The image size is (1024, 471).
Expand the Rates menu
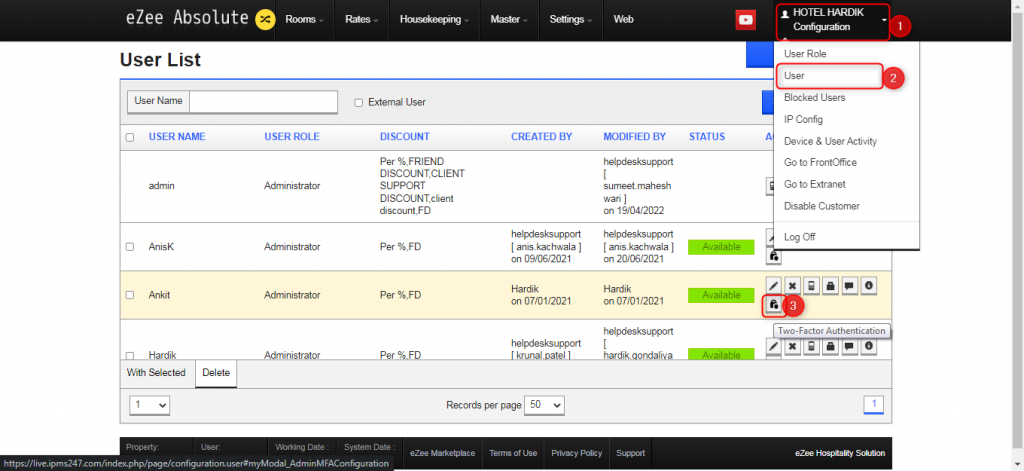pyautogui.click(x=362, y=20)
